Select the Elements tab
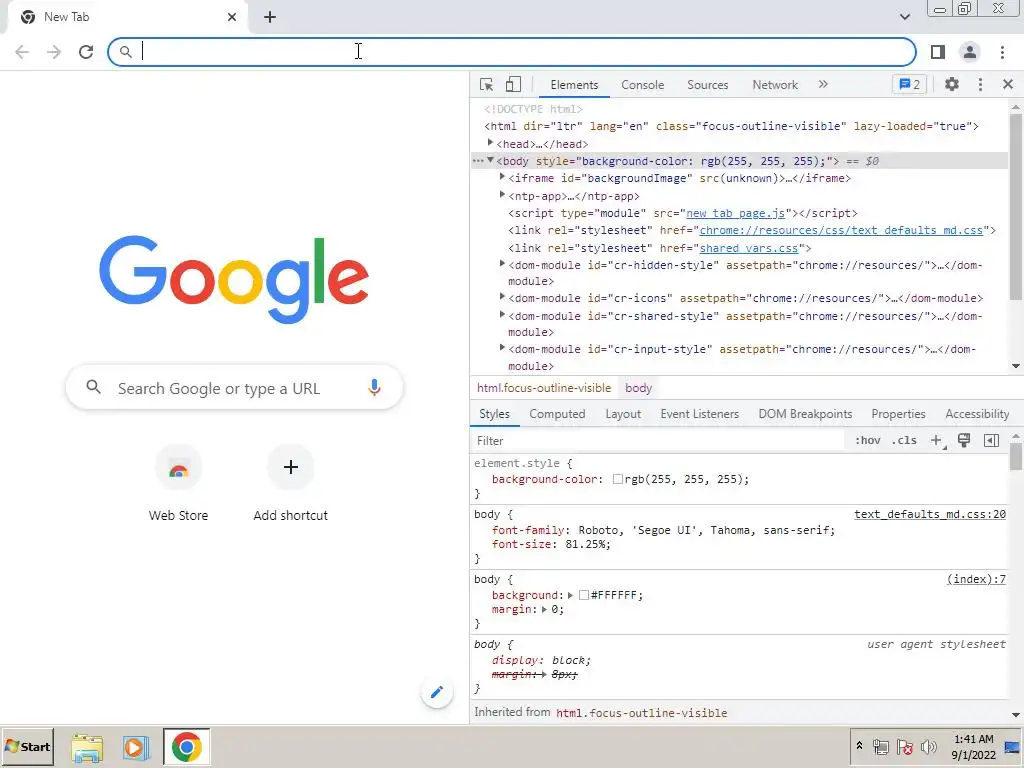The width and height of the screenshot is (1024, 768). pos(574,85)
